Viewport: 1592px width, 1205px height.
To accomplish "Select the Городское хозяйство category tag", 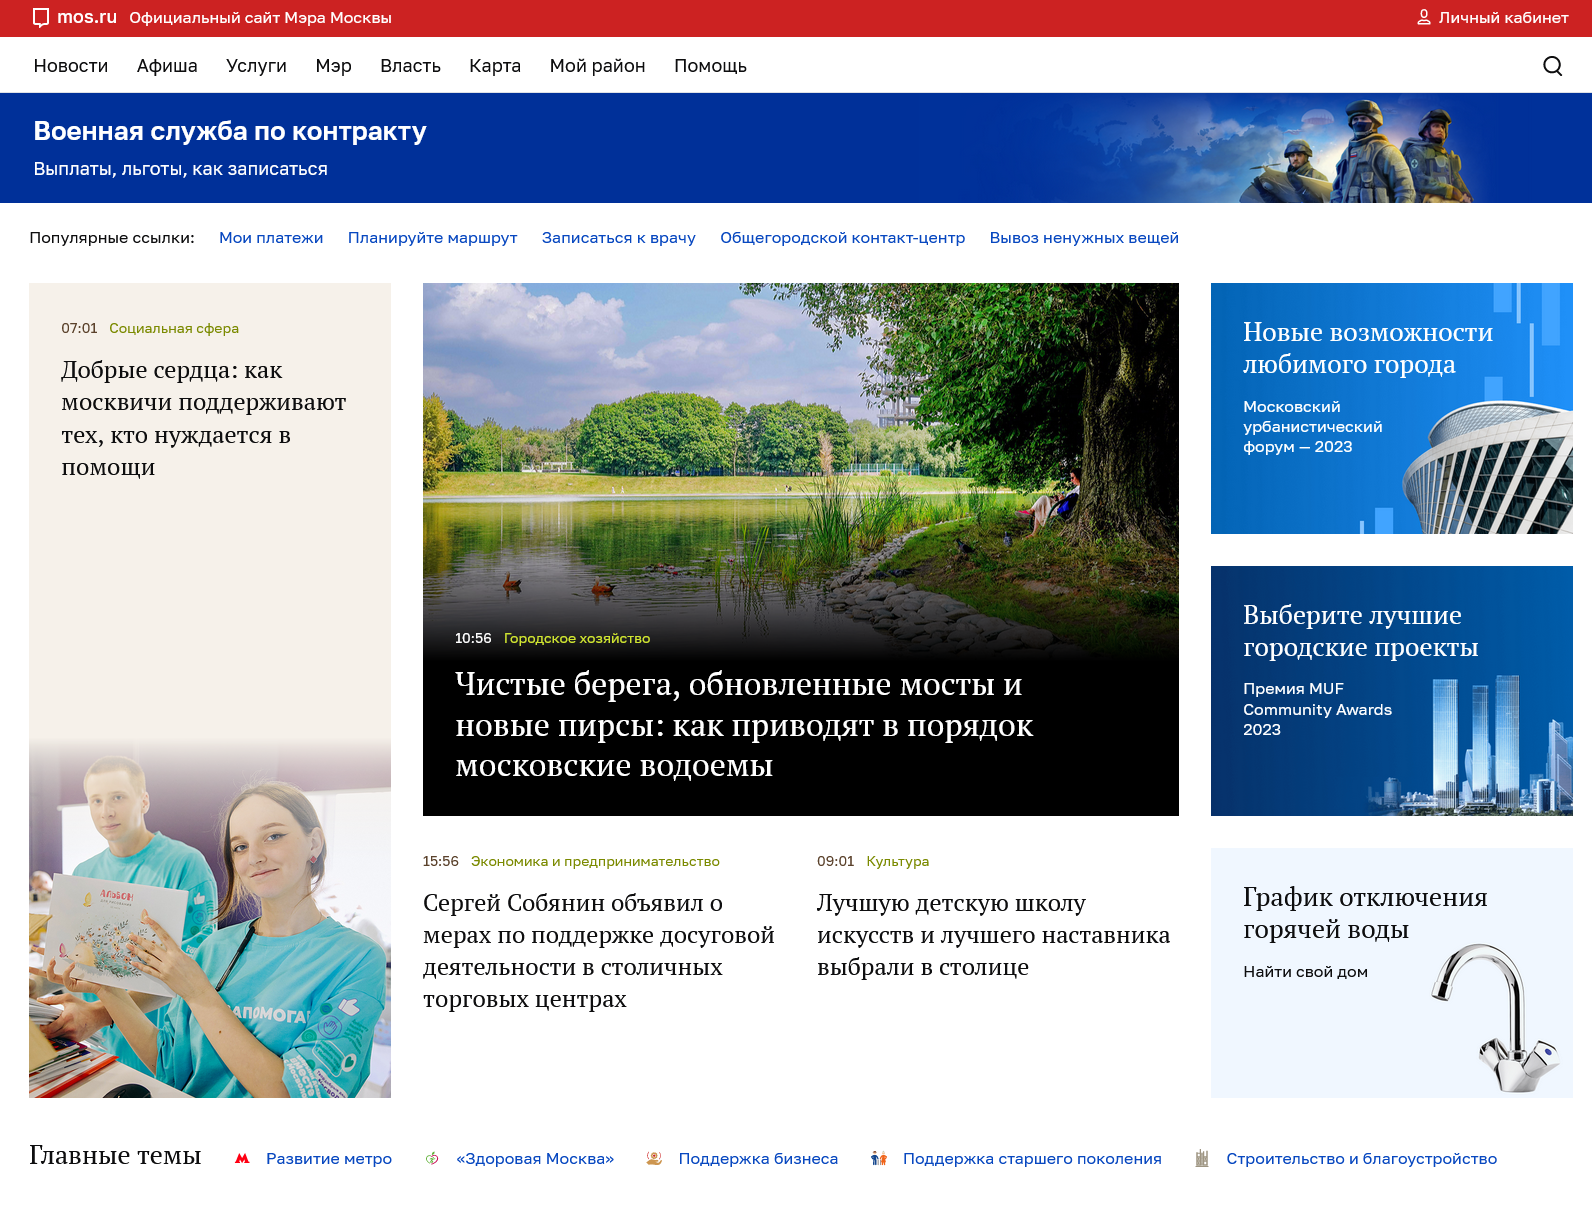I will pyautogui.click(x=577, y=638).
